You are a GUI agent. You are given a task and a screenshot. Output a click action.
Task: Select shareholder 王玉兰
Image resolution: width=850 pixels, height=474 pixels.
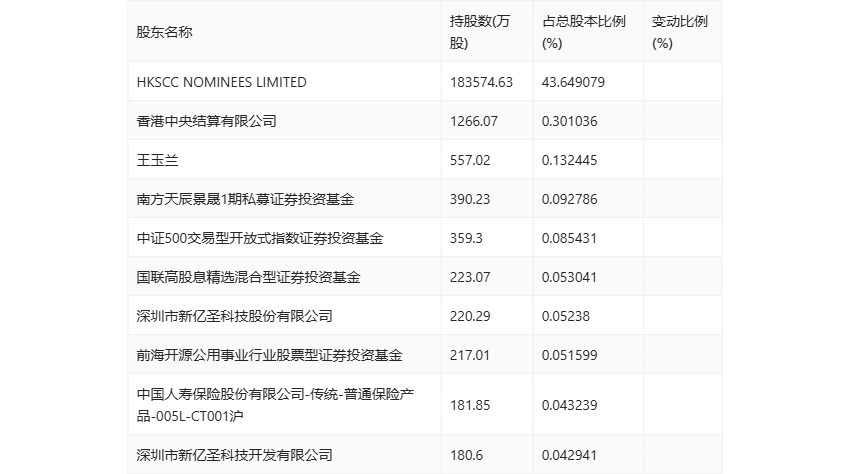tap(157, 160)
